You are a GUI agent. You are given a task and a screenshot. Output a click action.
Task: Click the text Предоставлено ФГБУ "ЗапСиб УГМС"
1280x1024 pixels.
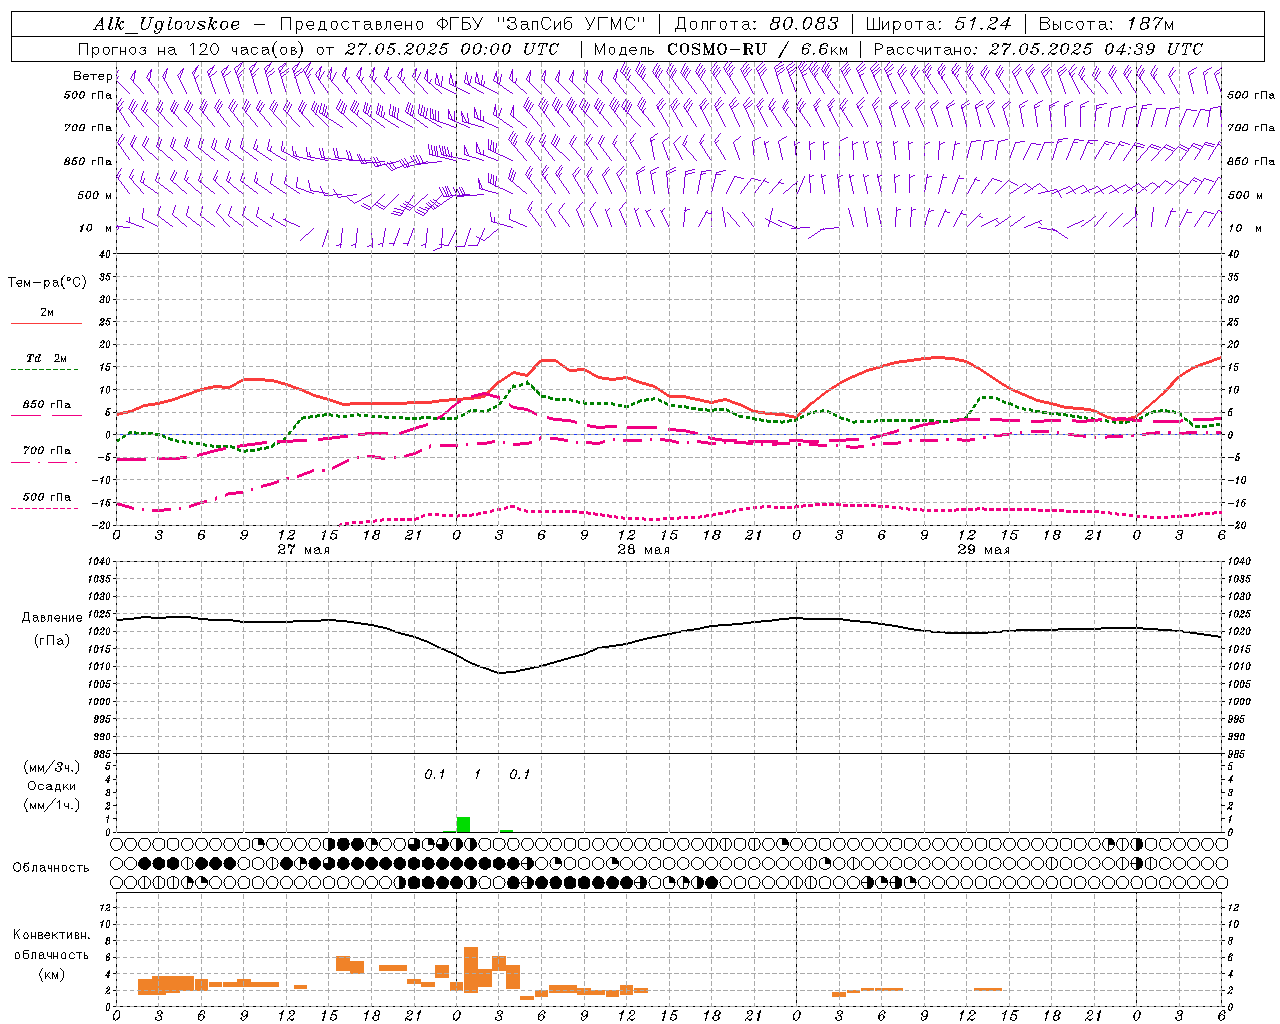coord(463,25)
